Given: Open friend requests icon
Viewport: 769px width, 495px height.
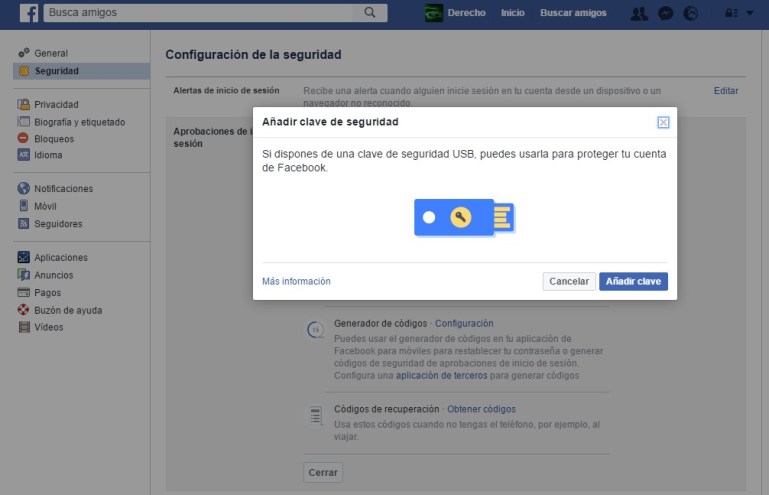Looking at the screenshot, I should (x=639, y=13).
